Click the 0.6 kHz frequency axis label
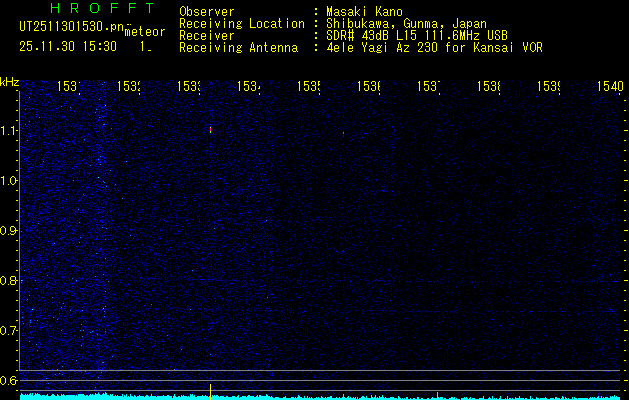Image resolution: width=629 pixels, height=400 pixels. [9, 380]
